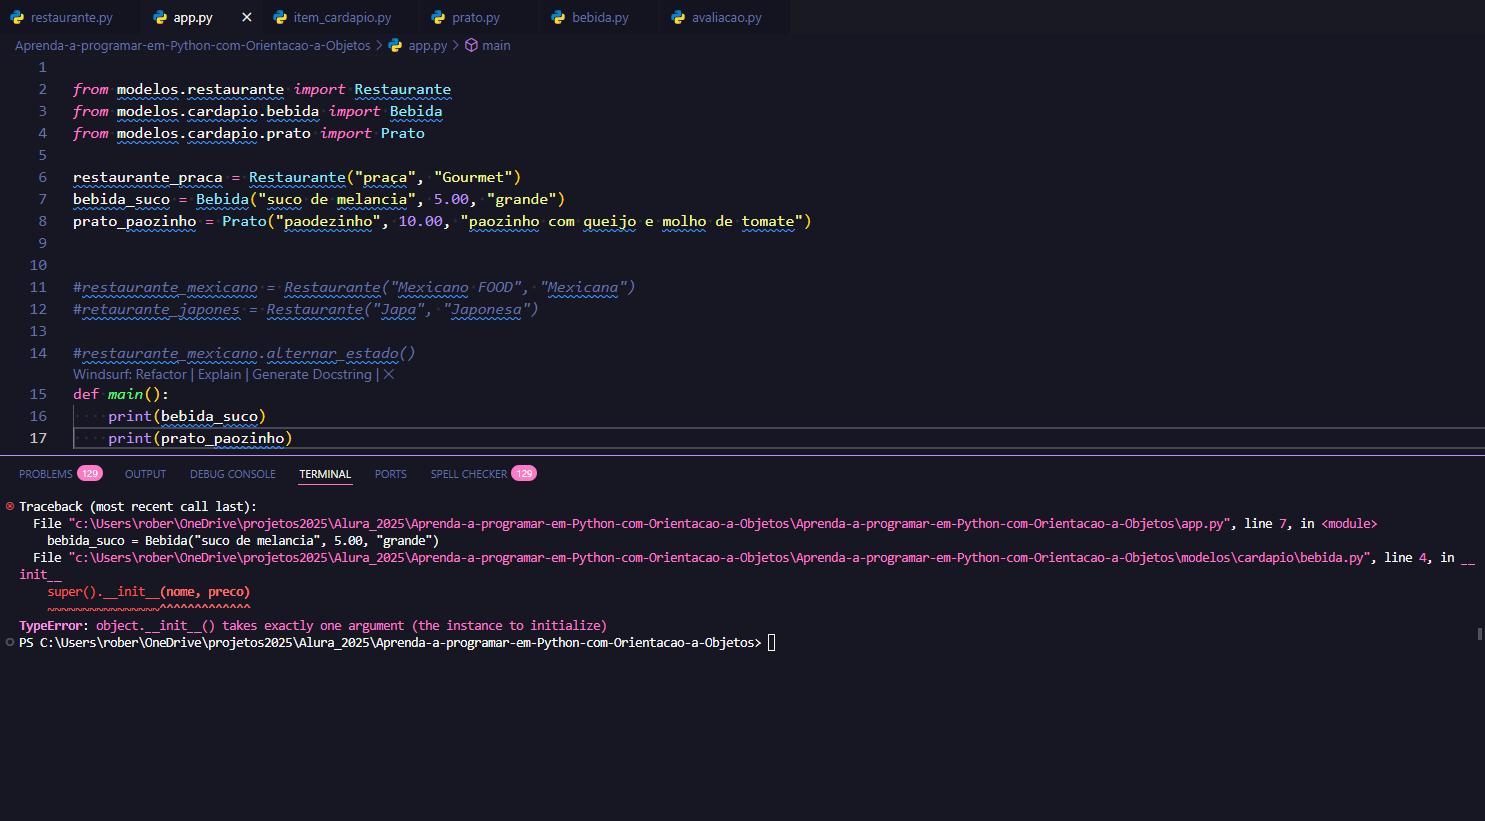This screenshot has width=1485, height=821.
Task: Open the bebida.py editor tab
Action: click(600, 17)
